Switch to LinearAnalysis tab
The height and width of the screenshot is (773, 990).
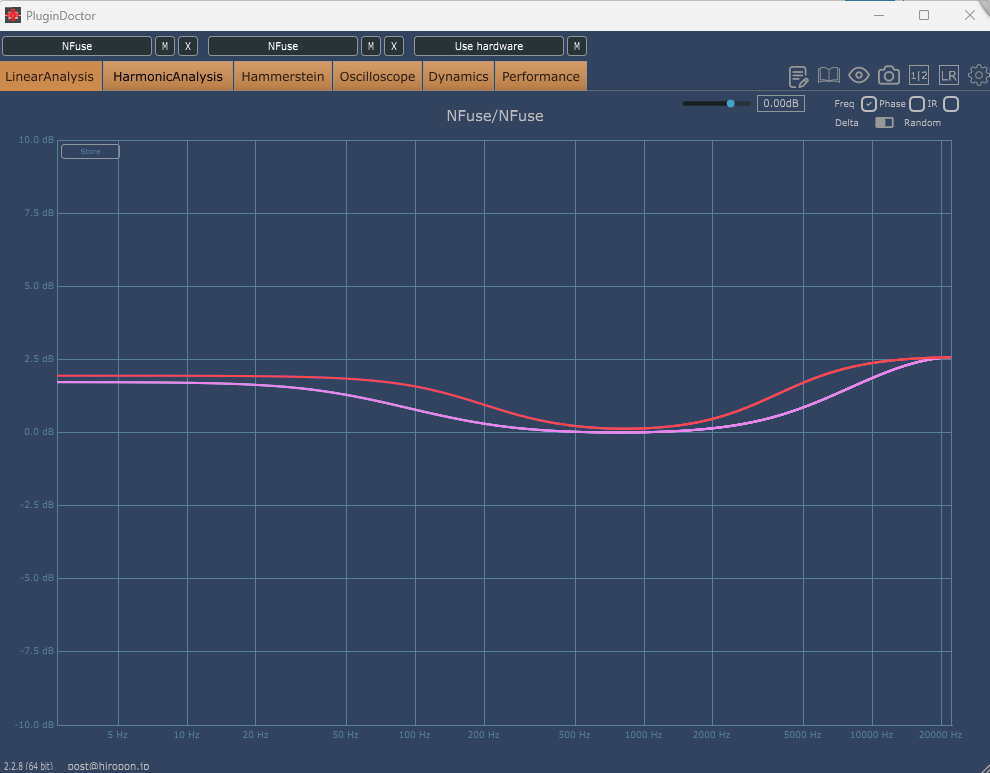click(51, 76)
